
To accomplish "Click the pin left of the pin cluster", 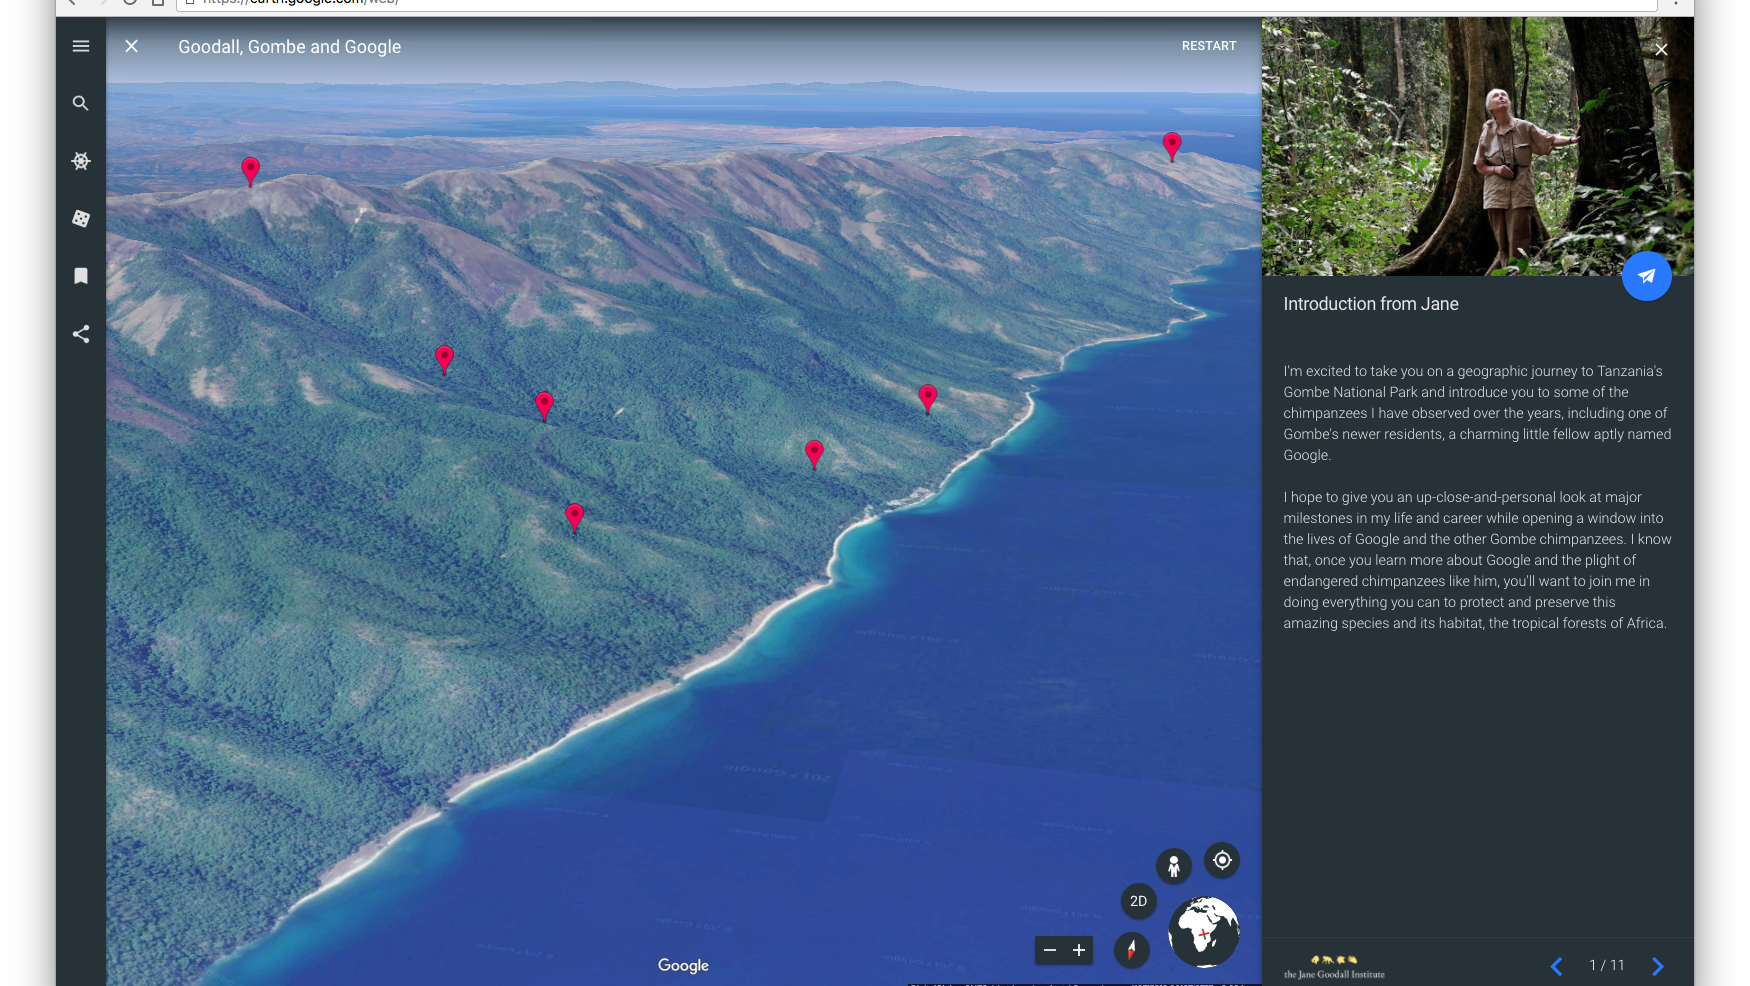I will [x=445, y=359].
